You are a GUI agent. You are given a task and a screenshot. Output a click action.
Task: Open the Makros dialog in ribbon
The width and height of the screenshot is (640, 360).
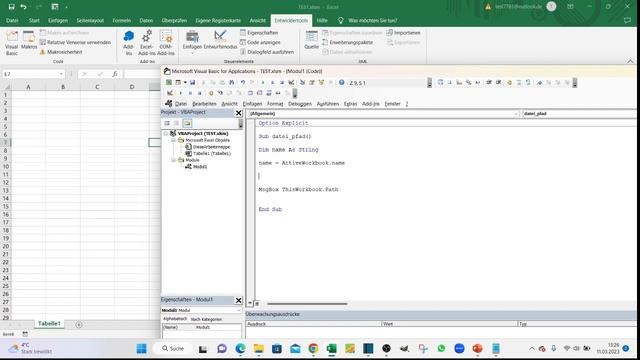coord(29,41)
